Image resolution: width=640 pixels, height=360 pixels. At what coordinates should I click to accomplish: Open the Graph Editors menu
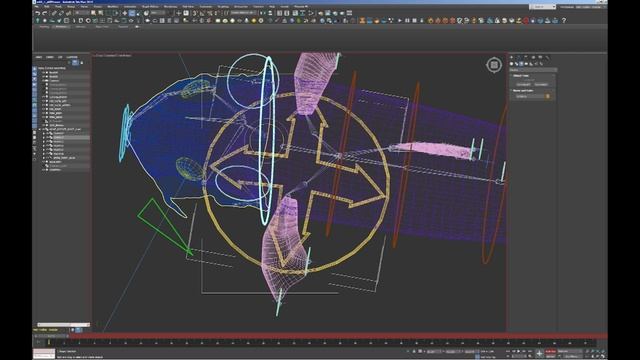tap(150, 7)
